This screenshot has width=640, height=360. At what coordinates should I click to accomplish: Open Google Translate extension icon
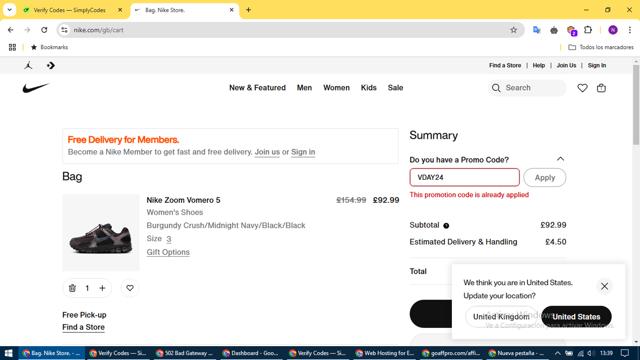point(537,30)
